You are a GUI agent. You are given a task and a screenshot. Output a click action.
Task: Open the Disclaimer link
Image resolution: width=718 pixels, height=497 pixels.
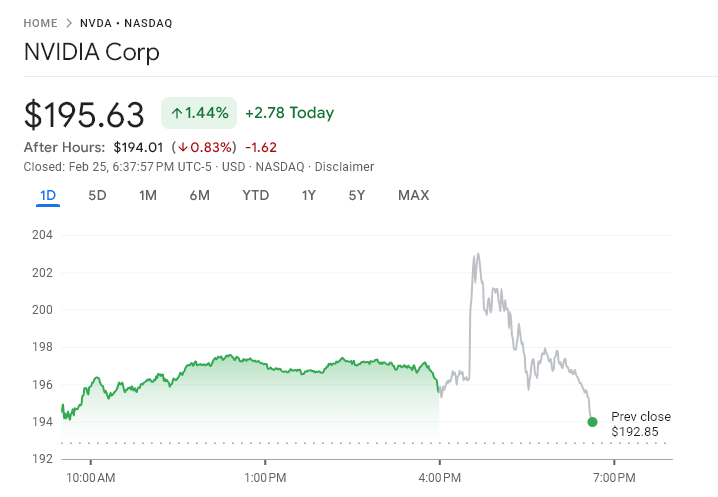point(344,167)
